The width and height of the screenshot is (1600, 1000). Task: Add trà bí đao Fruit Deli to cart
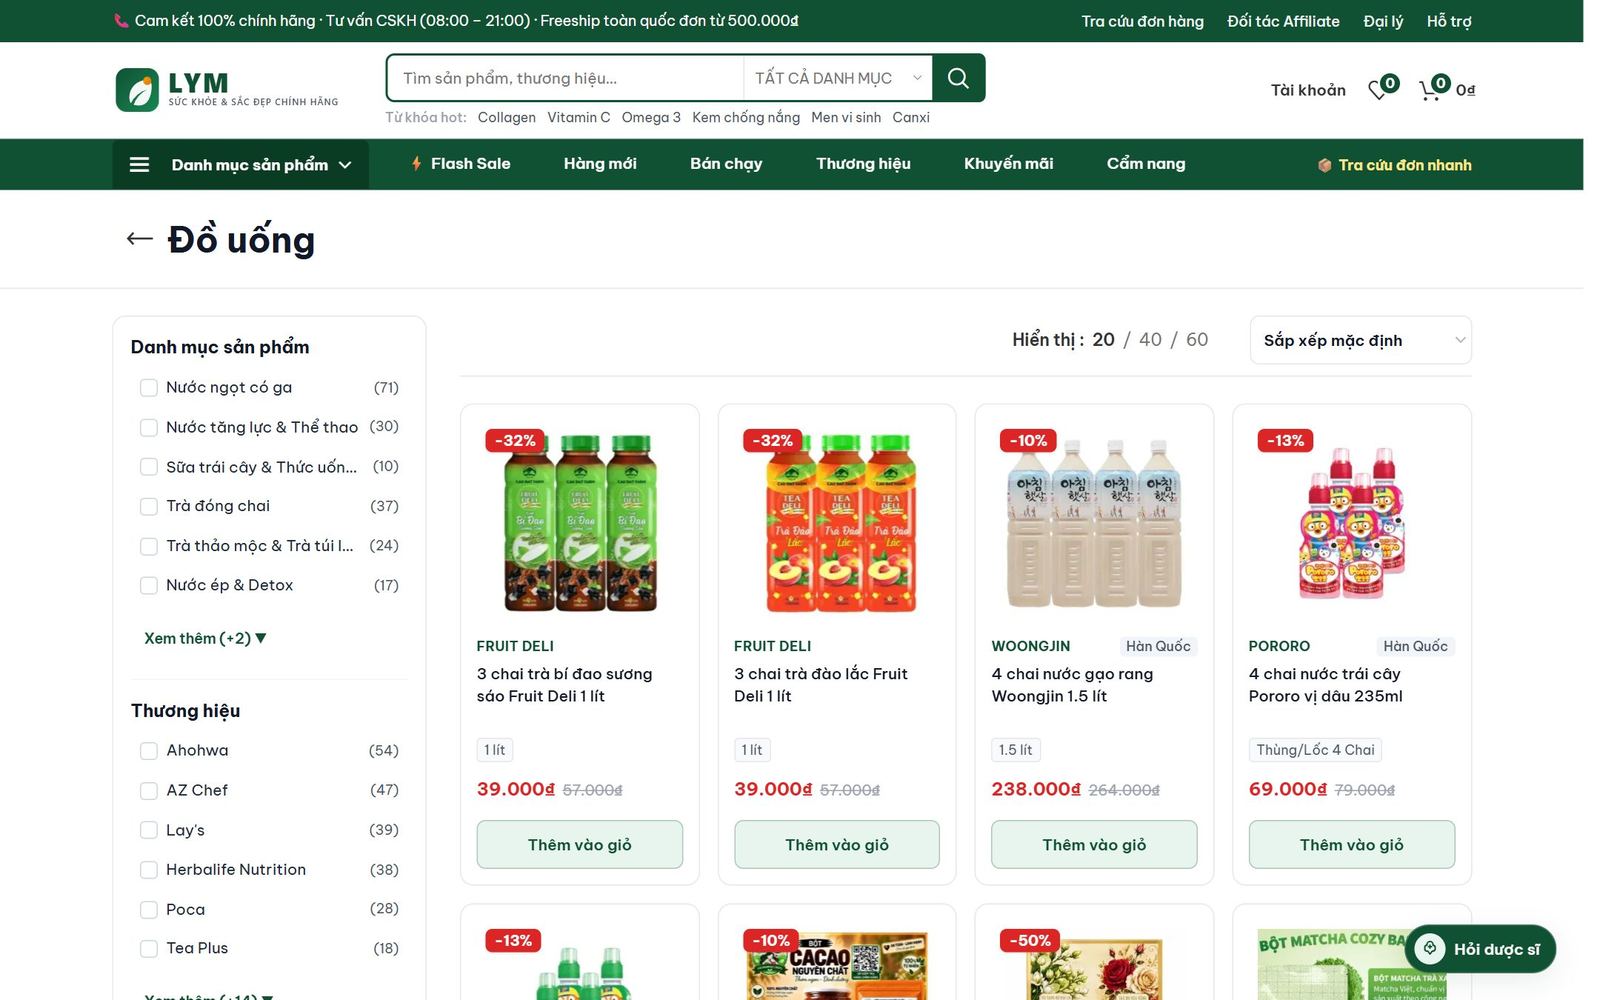(580, 845)
